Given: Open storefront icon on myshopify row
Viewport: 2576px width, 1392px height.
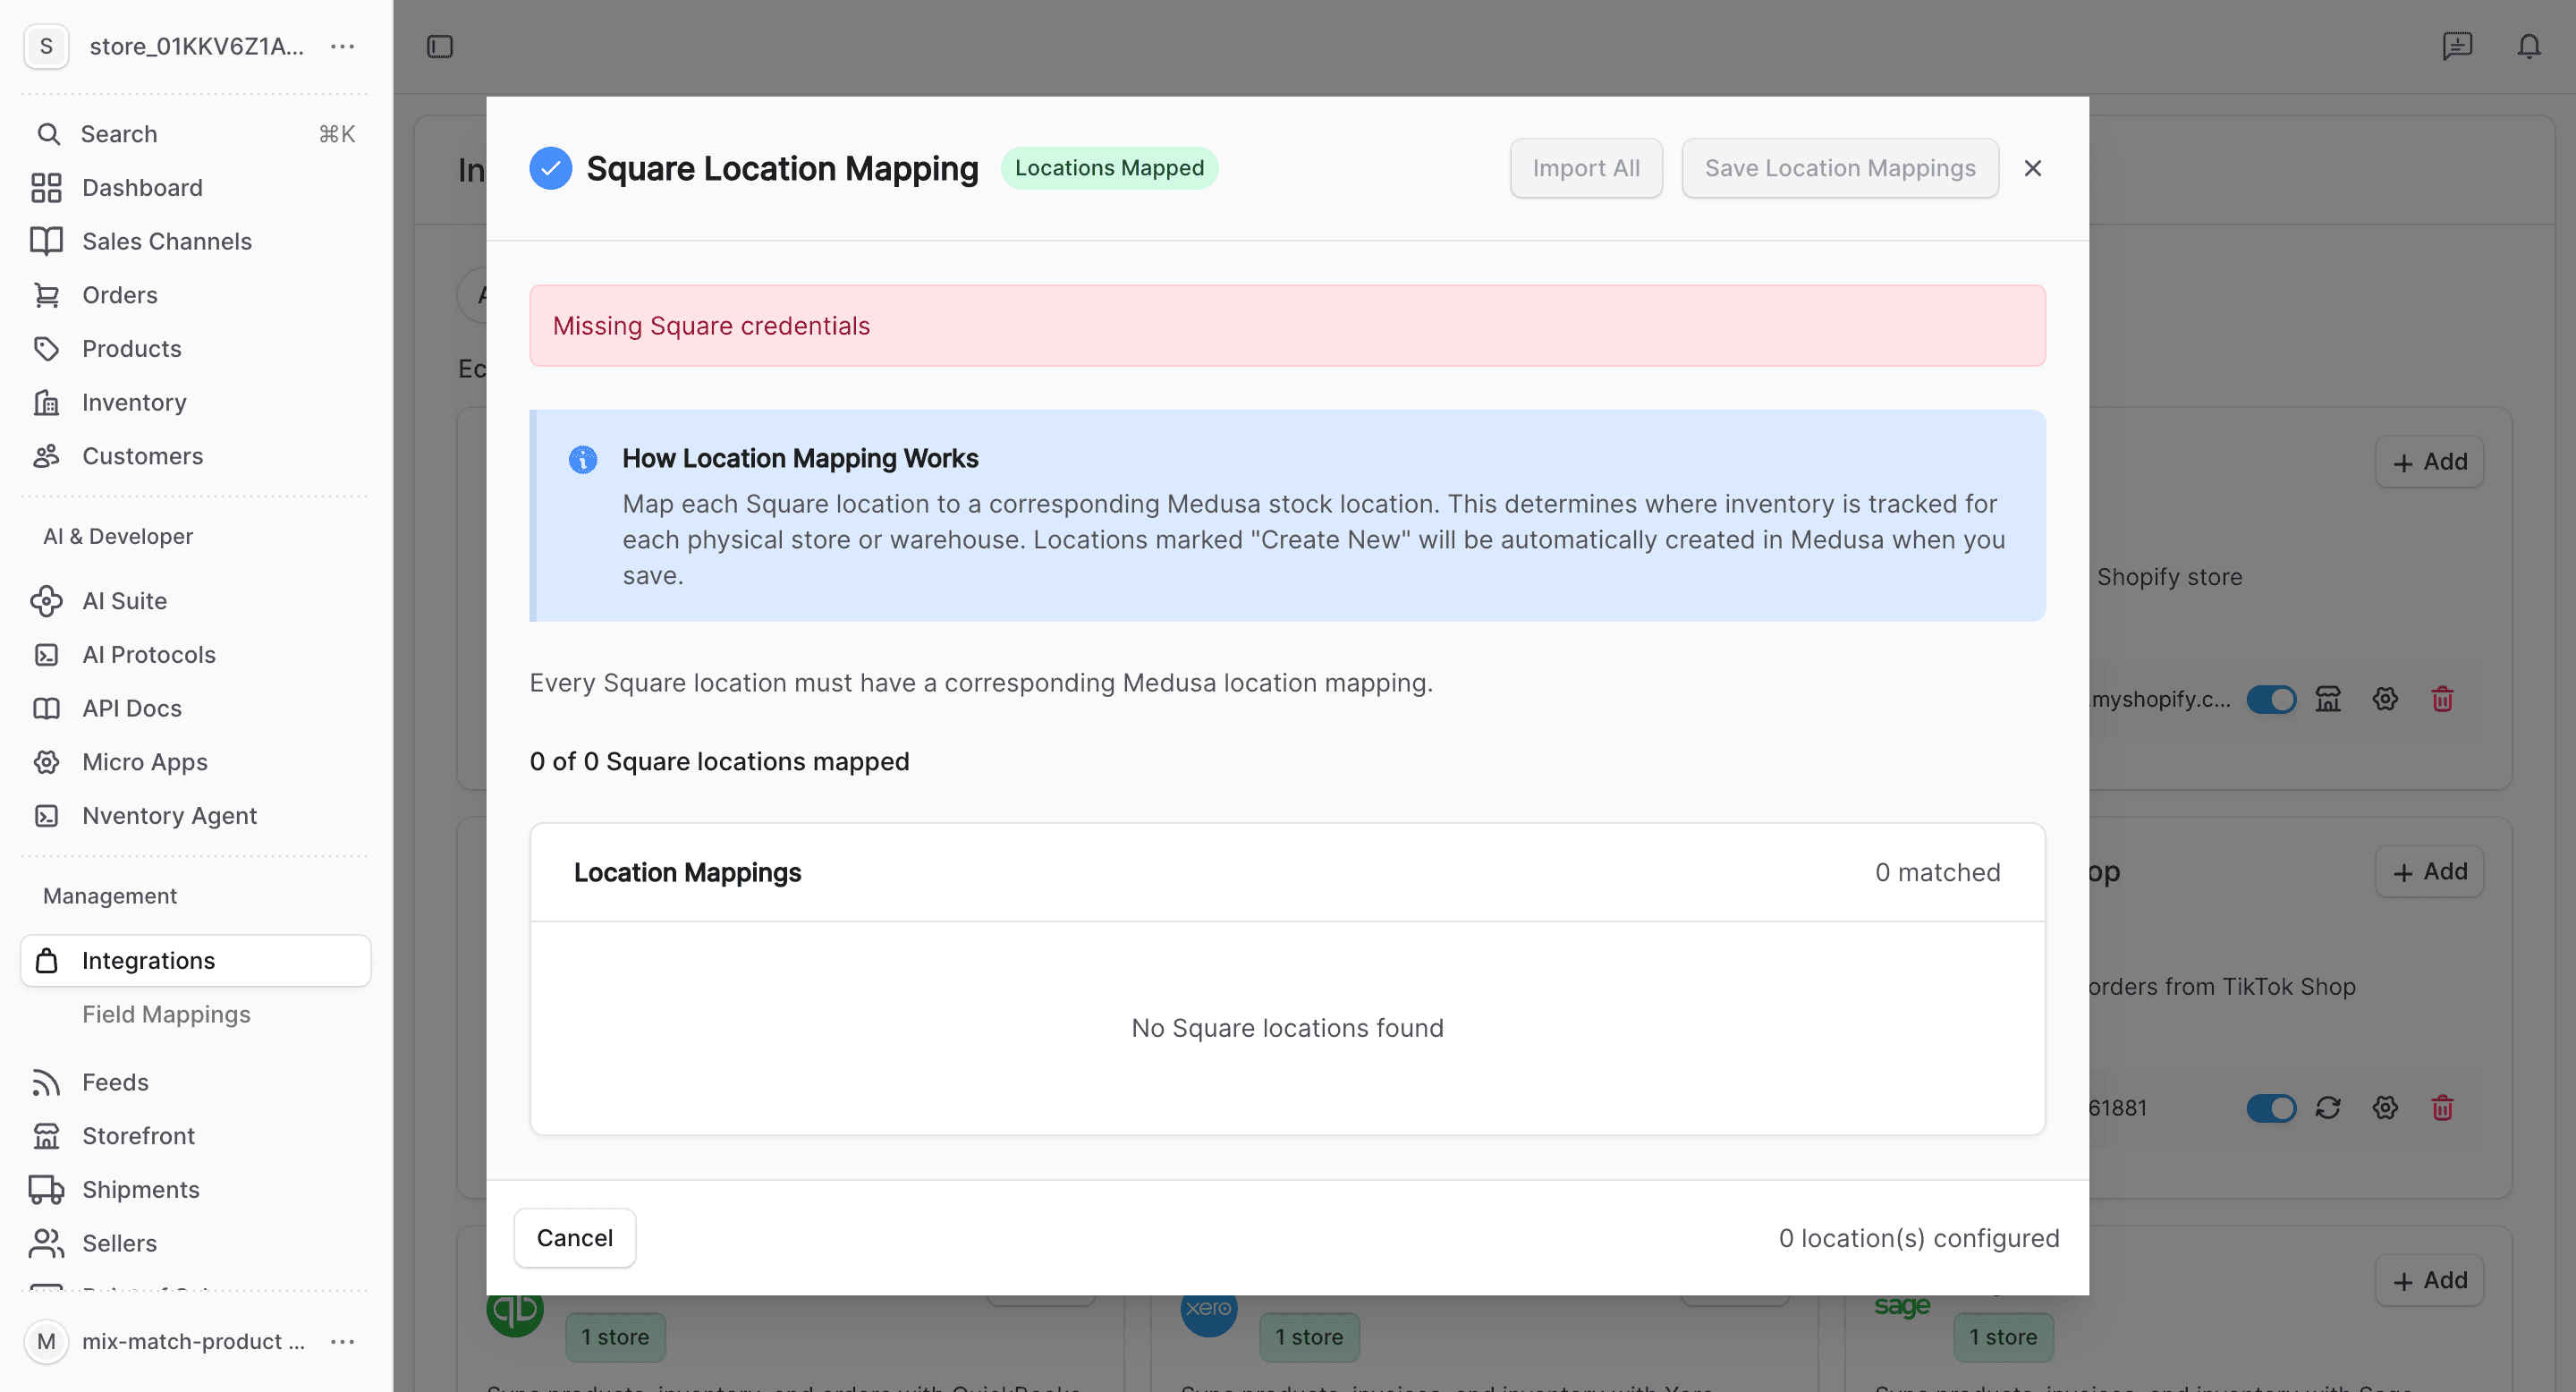Looking at the screenshot, I should point(2328,699).
